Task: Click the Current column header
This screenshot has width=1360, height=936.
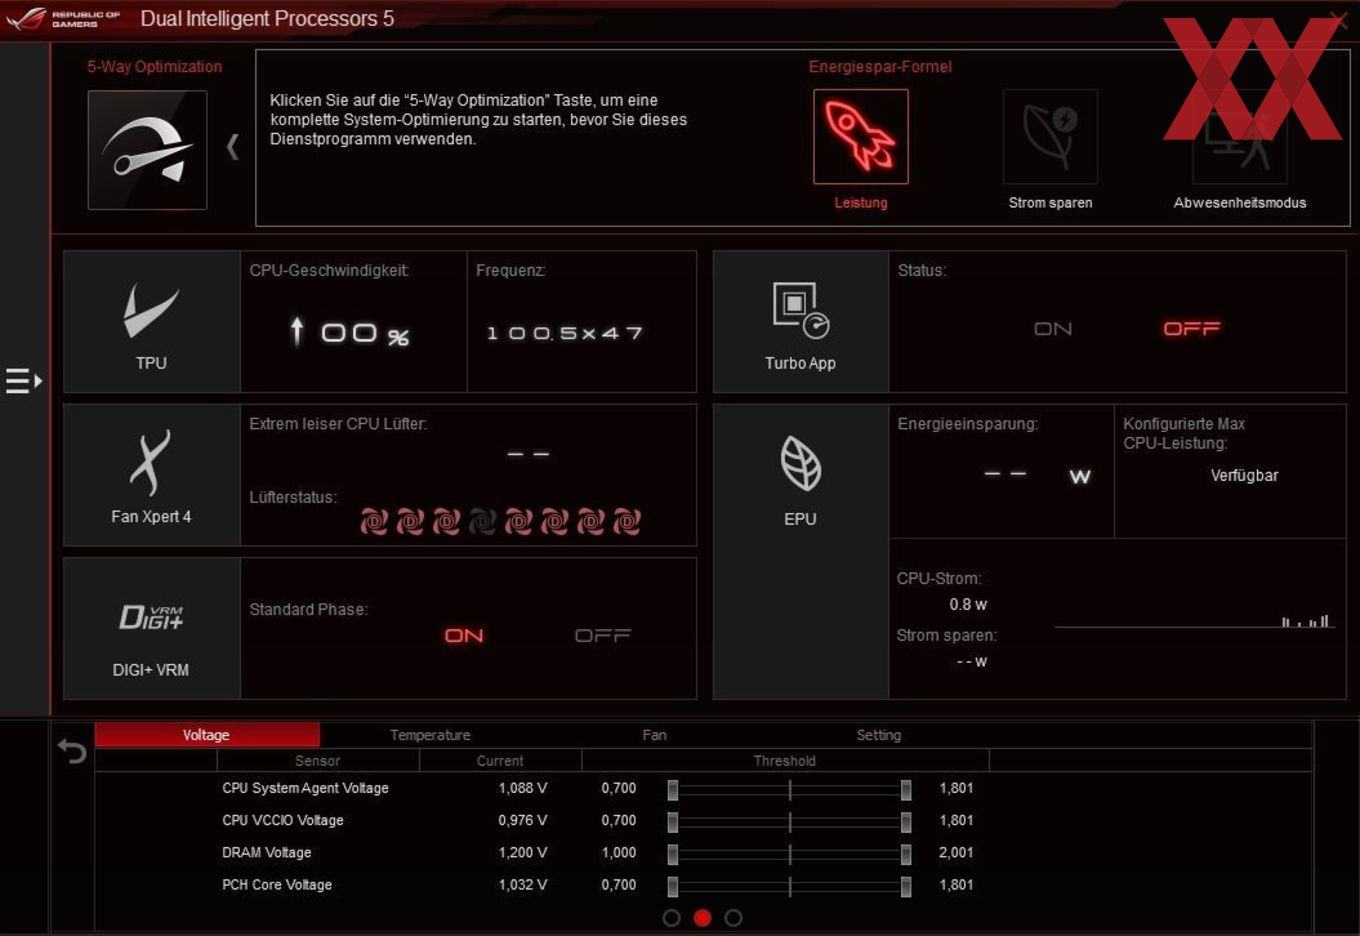Action: point(500,761)
